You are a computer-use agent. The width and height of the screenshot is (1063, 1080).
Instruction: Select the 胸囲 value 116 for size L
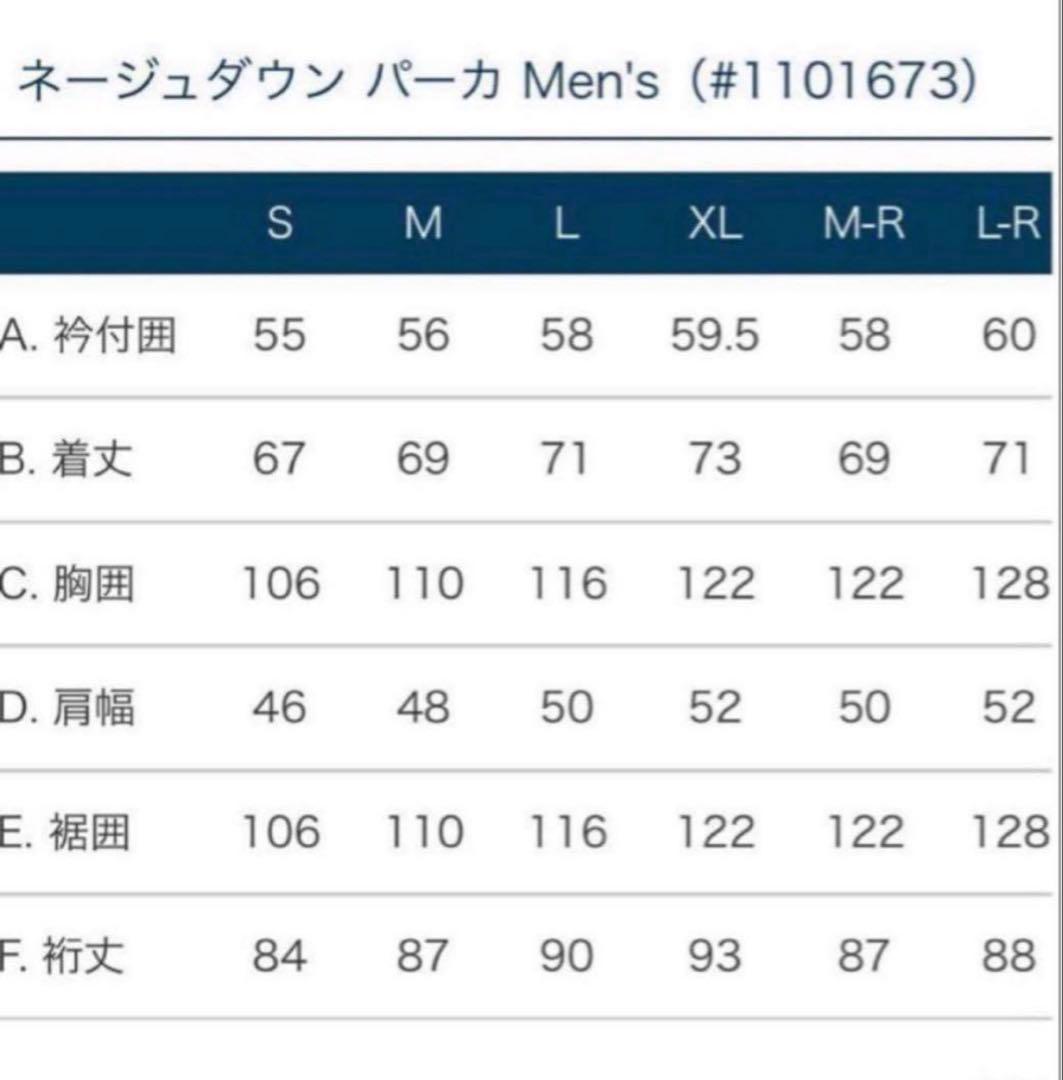pyautogui.click(x=567, y=584)
